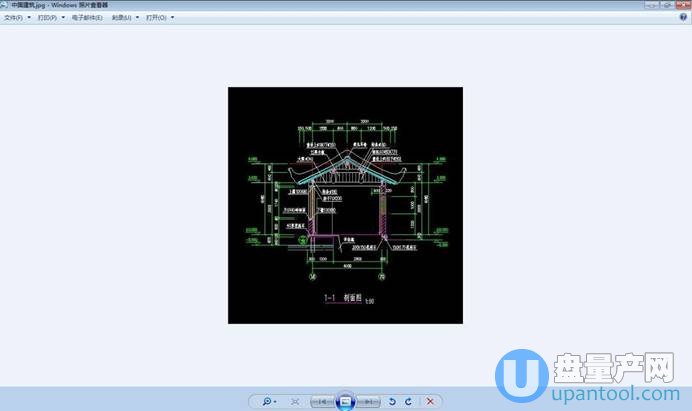
Task: Open the 刻录(U) menu
Action: tap(121, 17)
